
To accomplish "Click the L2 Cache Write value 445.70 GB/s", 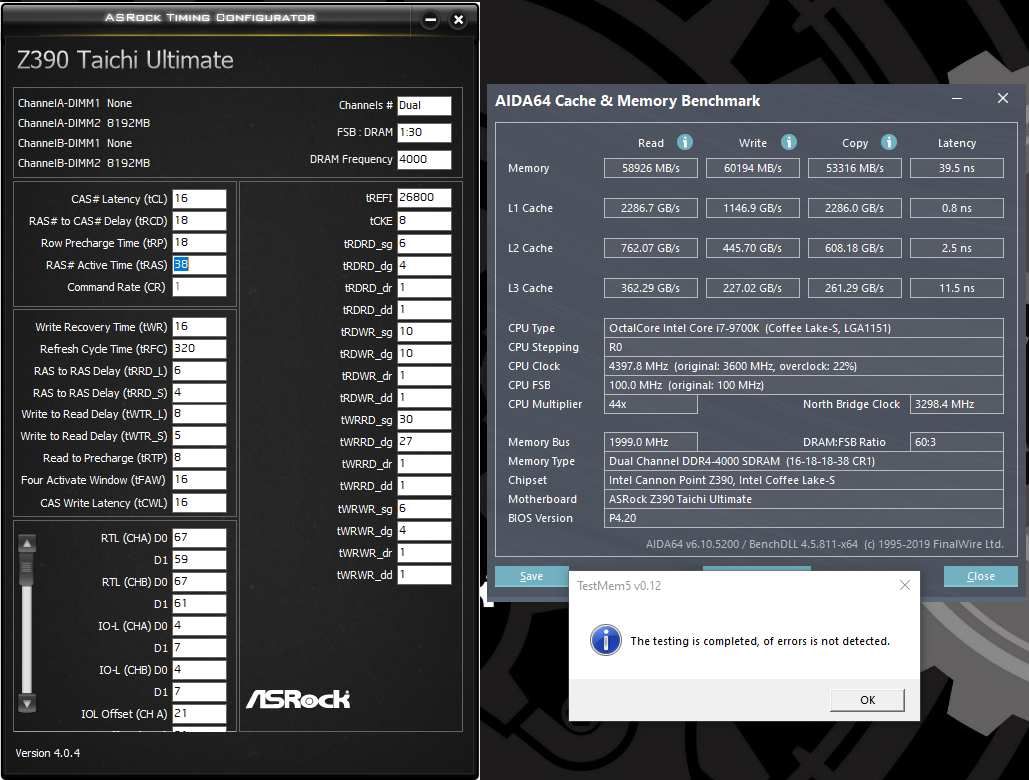I will [x=753, y=248].
